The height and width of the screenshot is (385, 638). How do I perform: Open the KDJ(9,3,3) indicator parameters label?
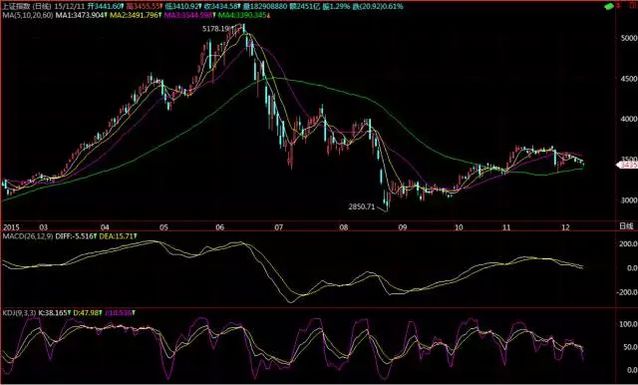(x=19, y=313)
